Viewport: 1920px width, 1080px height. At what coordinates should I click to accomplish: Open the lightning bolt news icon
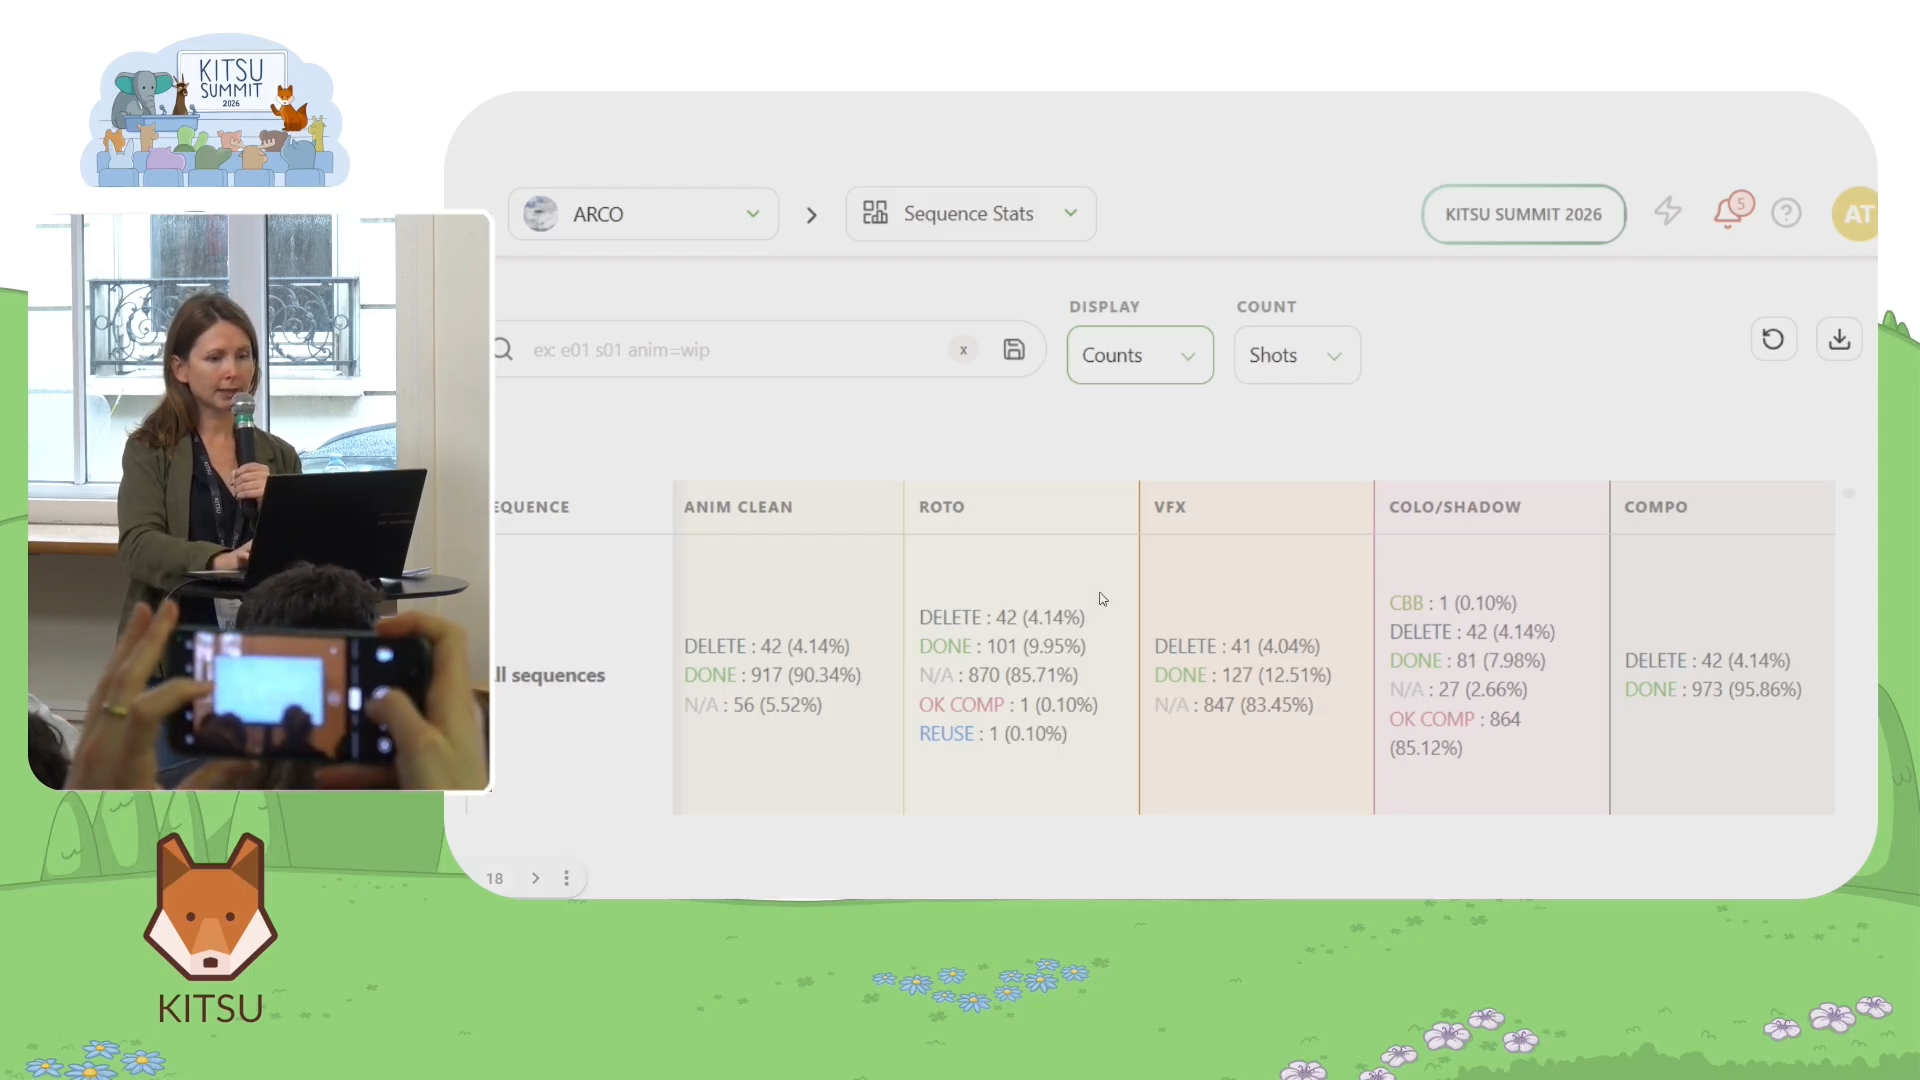[x=1667, y=212]
